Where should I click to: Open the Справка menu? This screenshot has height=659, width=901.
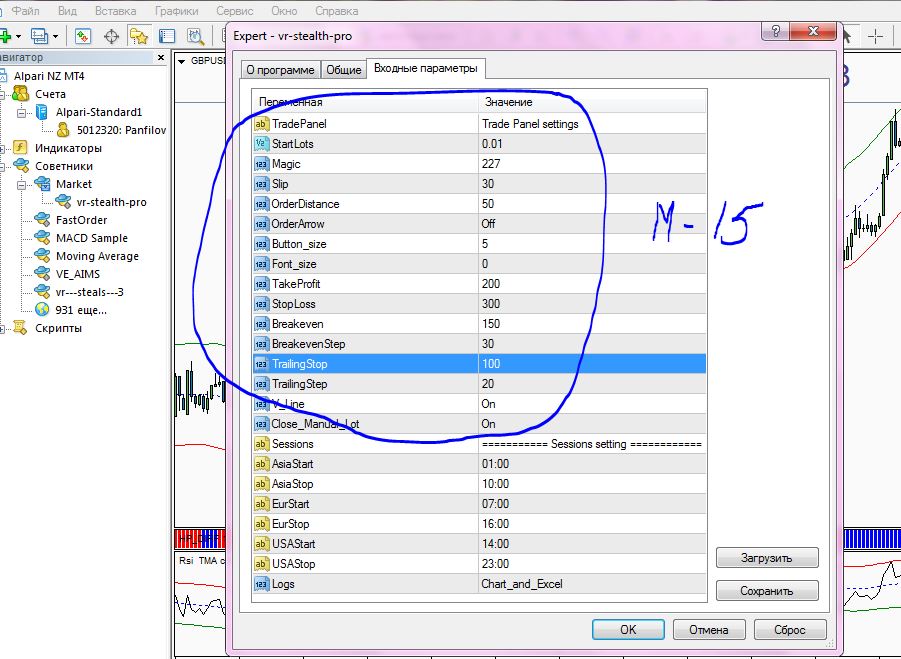tap(337, 11)
